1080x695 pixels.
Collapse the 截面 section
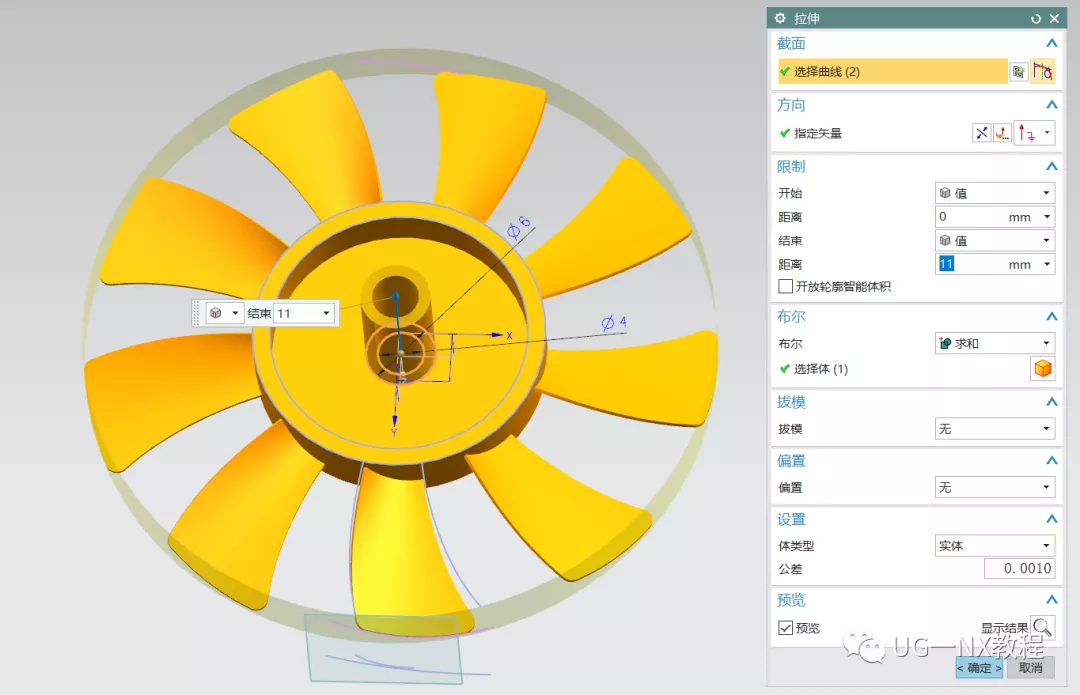(x=1052, y=43)
